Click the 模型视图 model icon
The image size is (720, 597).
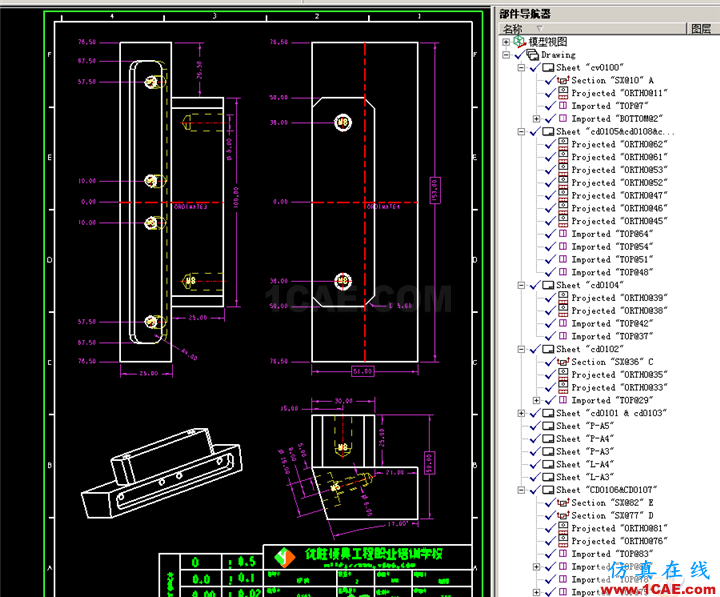[x=519, y=42]
